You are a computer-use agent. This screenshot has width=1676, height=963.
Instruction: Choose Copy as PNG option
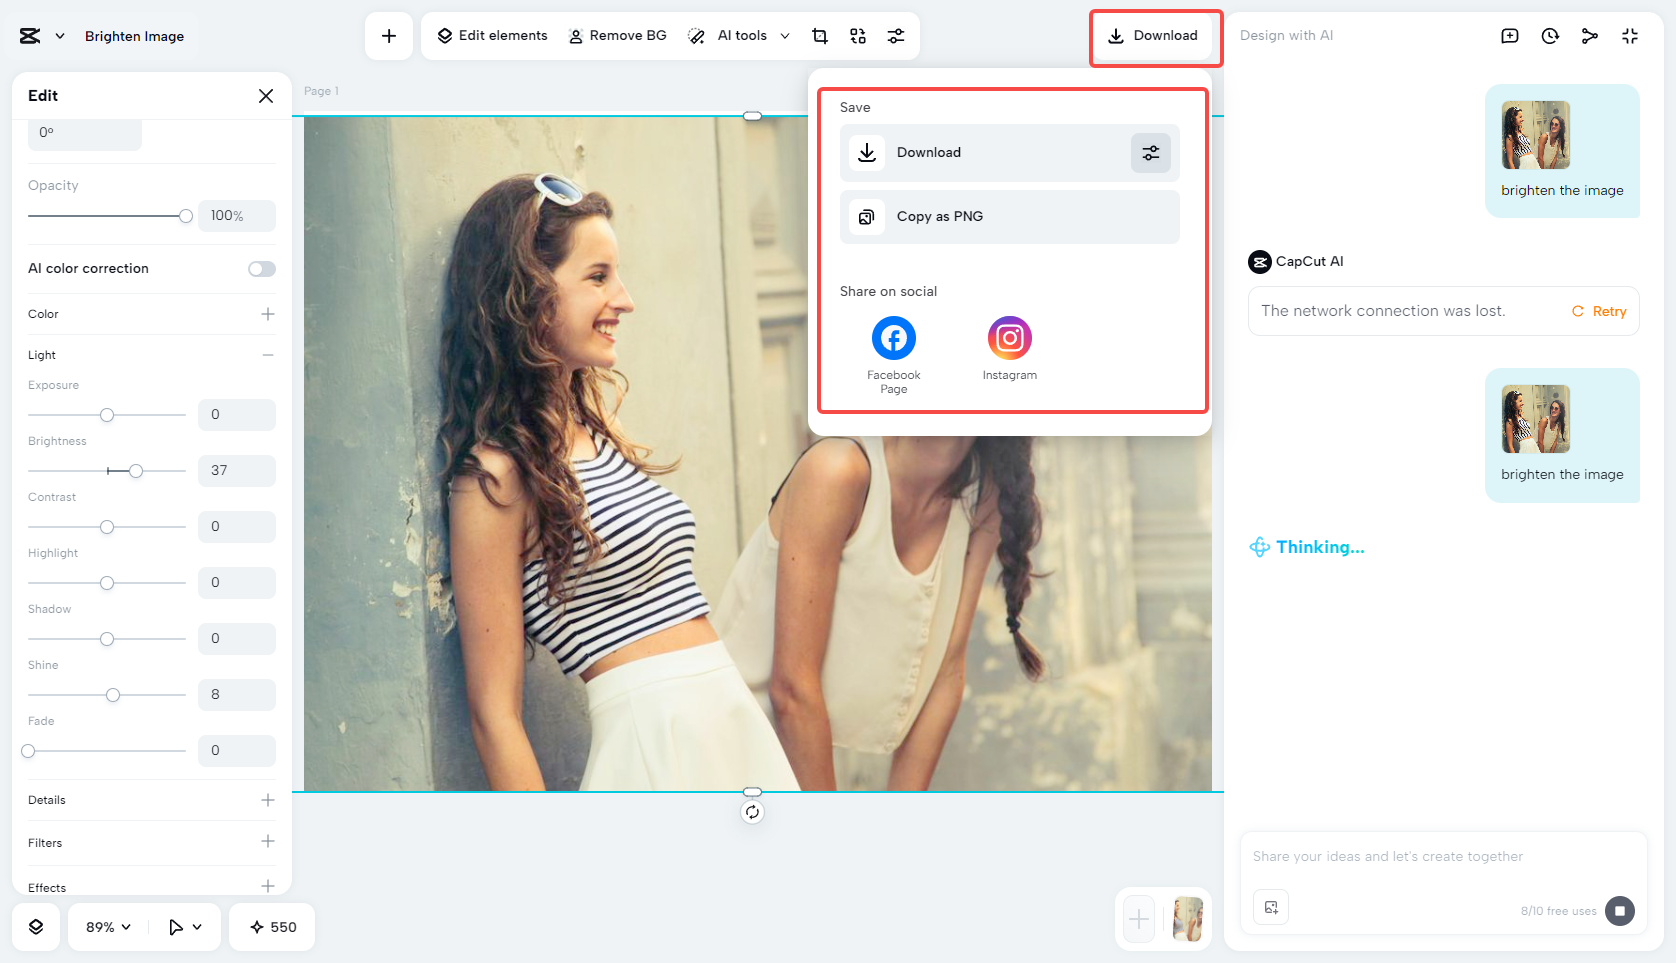pos(1010,217)
